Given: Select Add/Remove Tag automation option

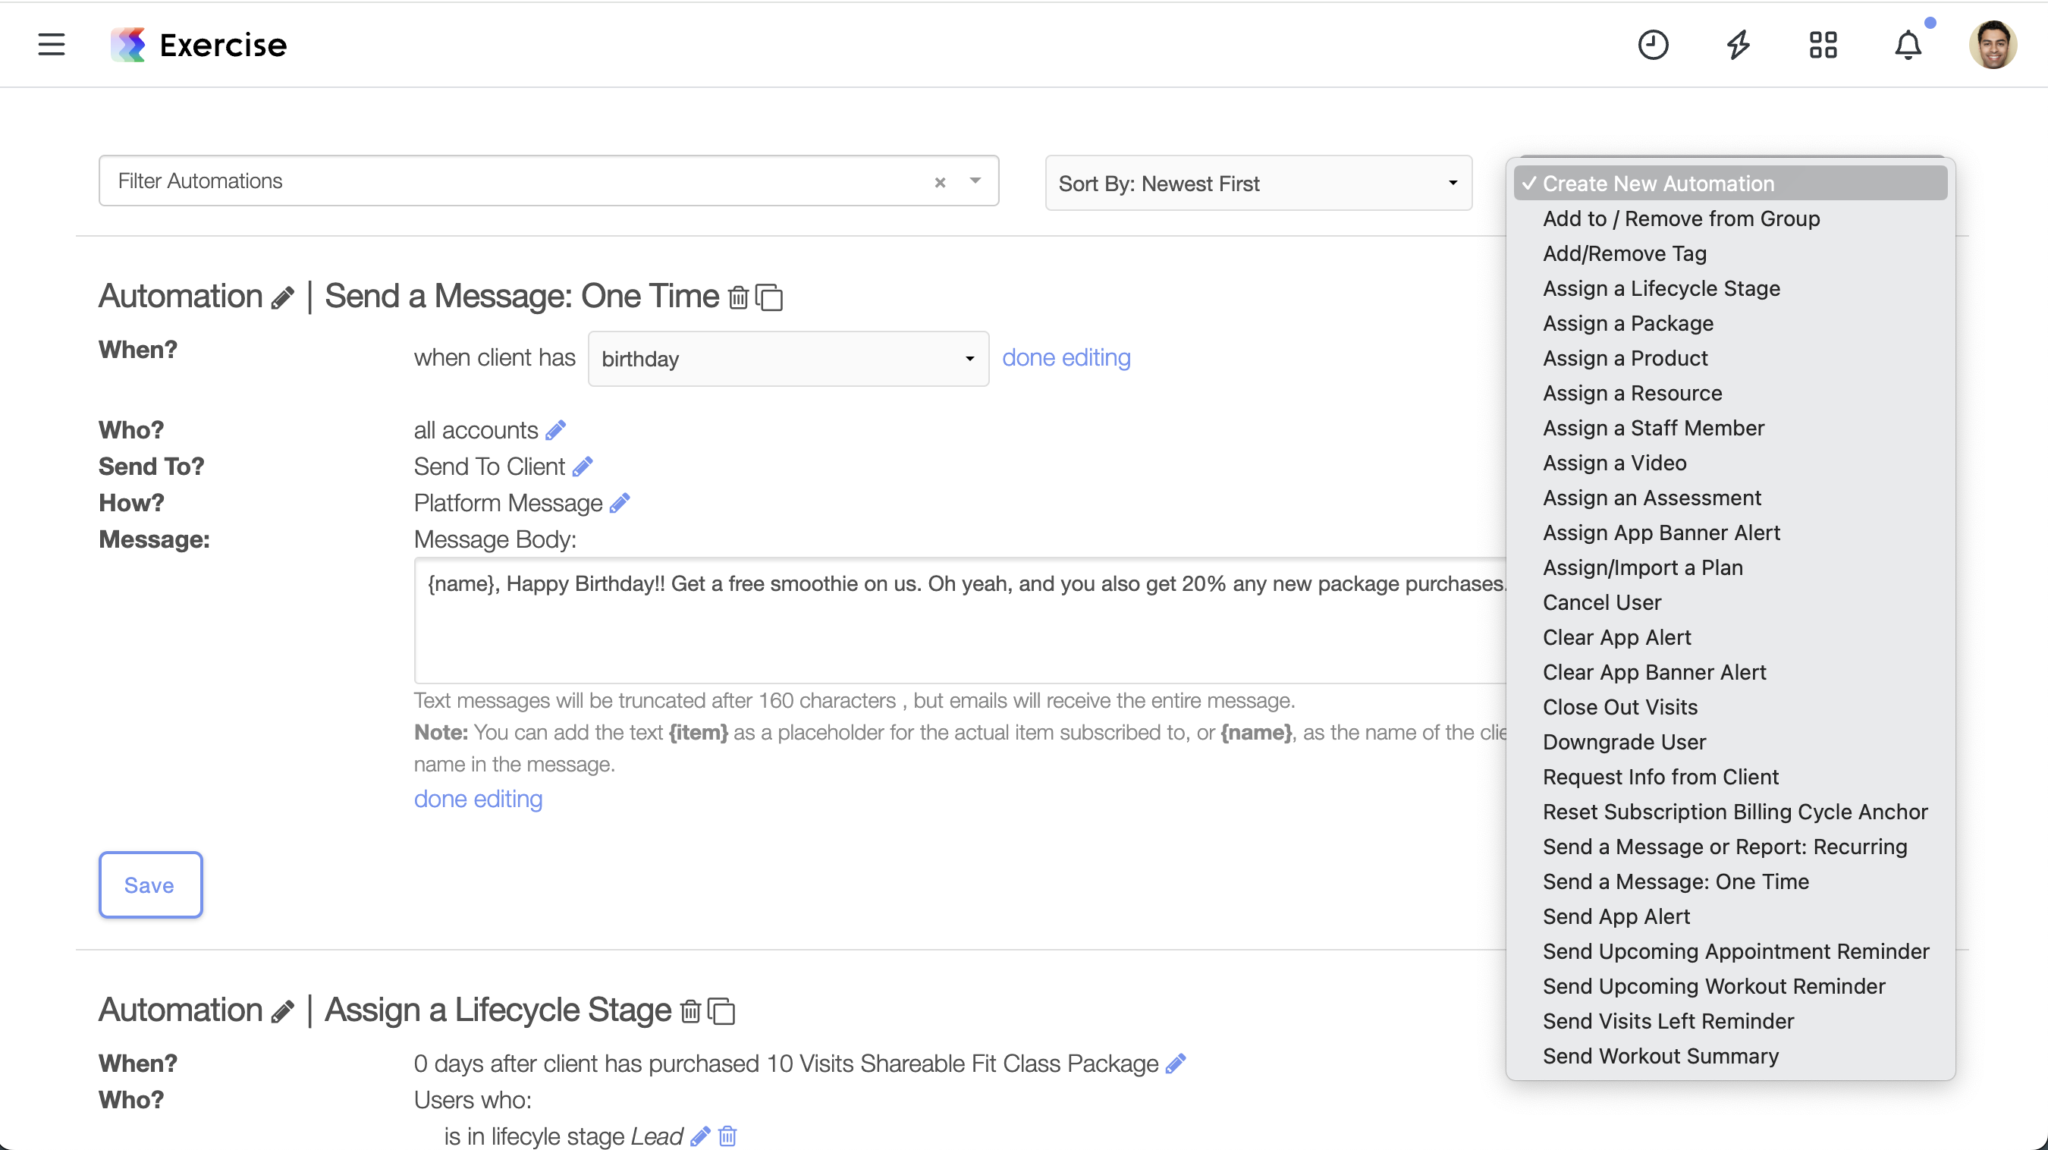Looking at the screenshot, I should pyautogui.click(x=1624, y=253).
